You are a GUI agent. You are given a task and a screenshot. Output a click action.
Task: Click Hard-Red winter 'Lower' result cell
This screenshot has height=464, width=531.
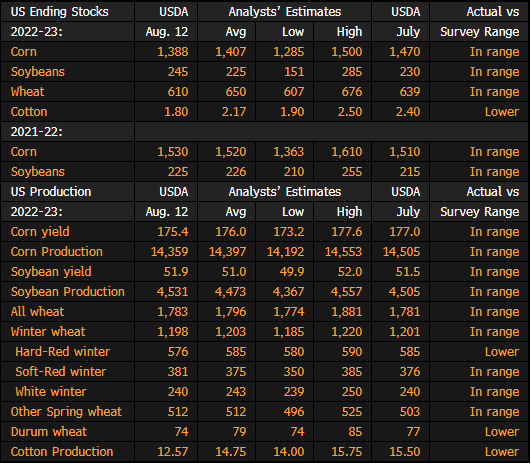(502, 352)
